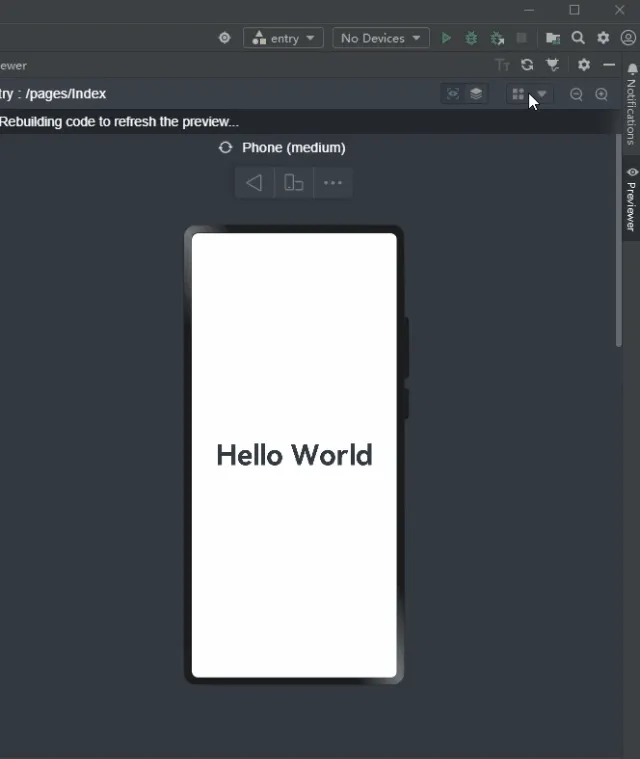The image size is (640, 759).
Task: Toggle the multi-device grid view icon
Action: click(x=518, y=93)
